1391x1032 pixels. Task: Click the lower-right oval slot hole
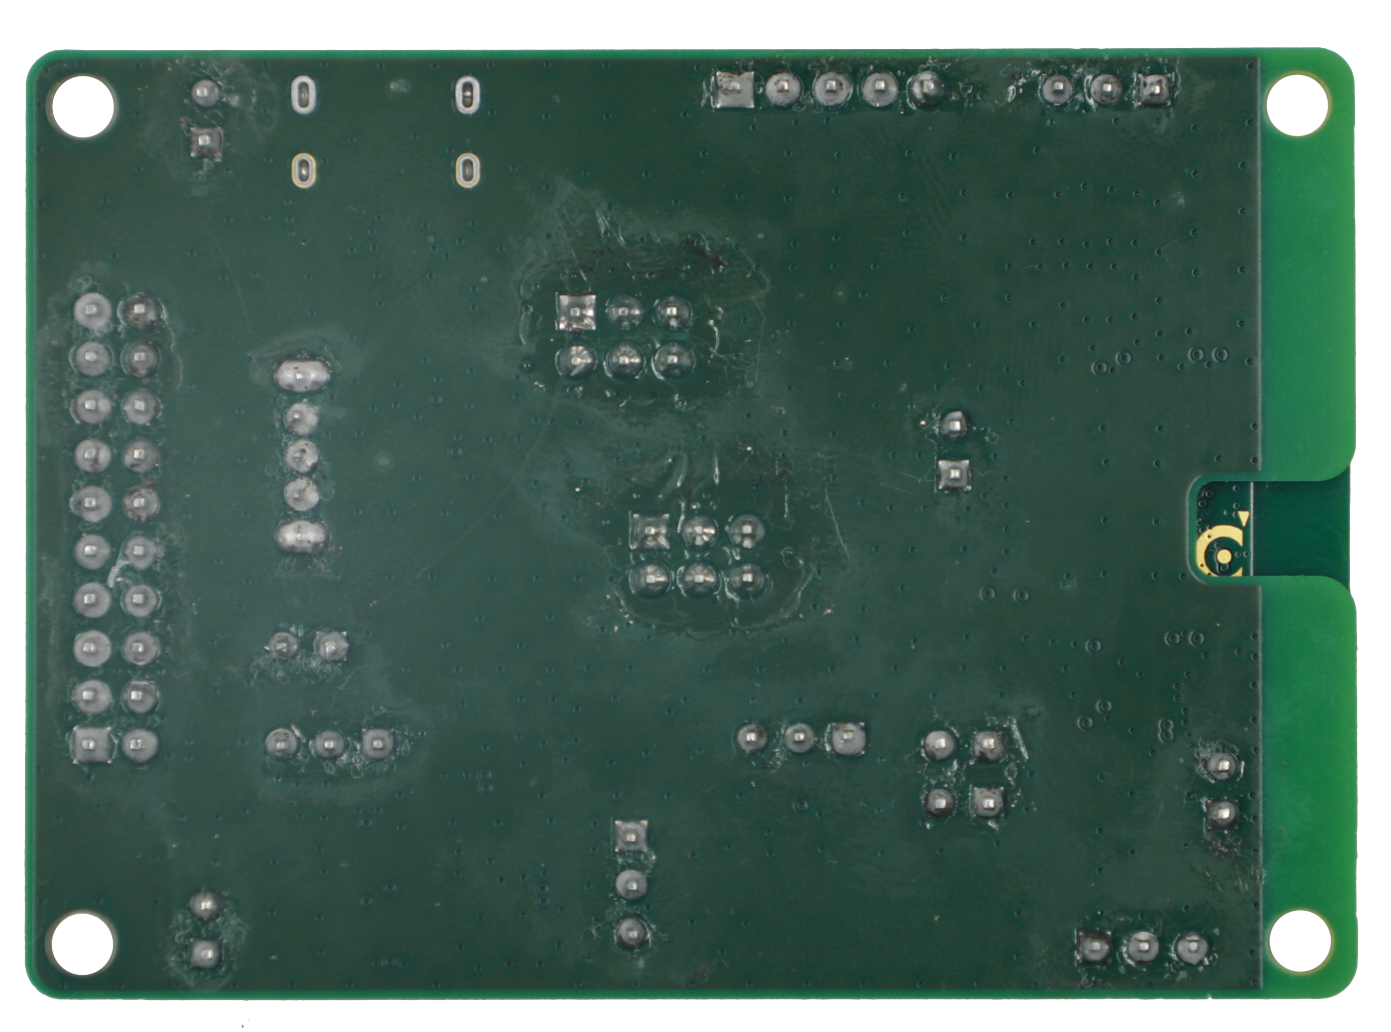[466, 169]
